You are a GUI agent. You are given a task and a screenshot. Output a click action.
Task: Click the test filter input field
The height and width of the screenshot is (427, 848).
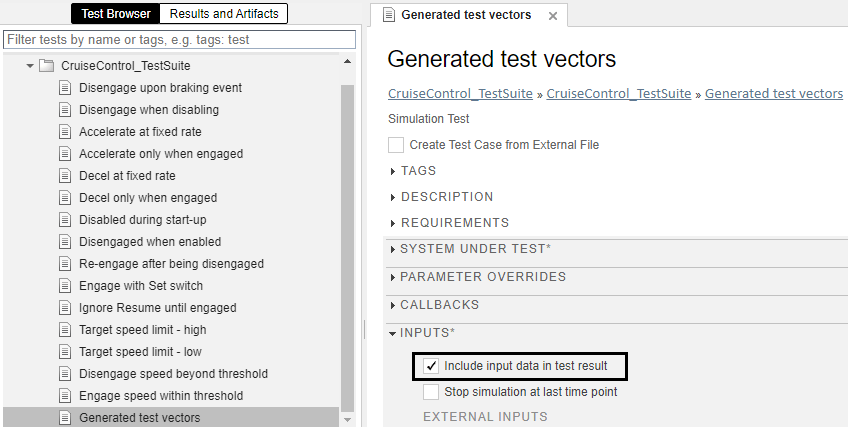pyautogui.click(x=180, y=40)
